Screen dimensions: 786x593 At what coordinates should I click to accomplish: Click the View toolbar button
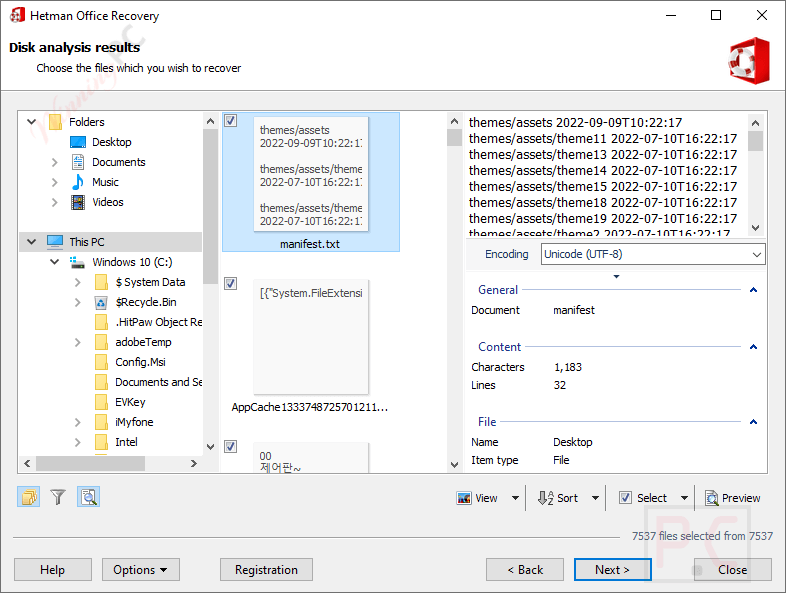tap(477, 498)
